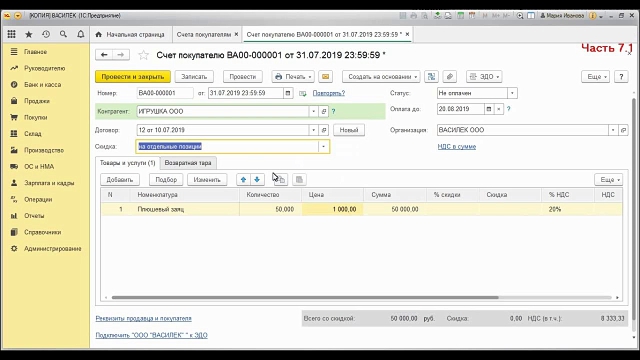This screenshot has height=360, width=640.
Task: Add invoice to favorites with star
Action: [x=143, y=55]
